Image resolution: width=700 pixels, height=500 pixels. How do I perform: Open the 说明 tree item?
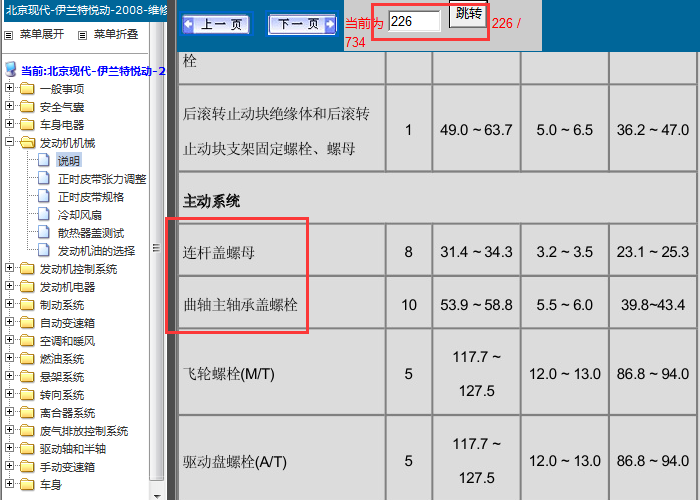[69, 161]
